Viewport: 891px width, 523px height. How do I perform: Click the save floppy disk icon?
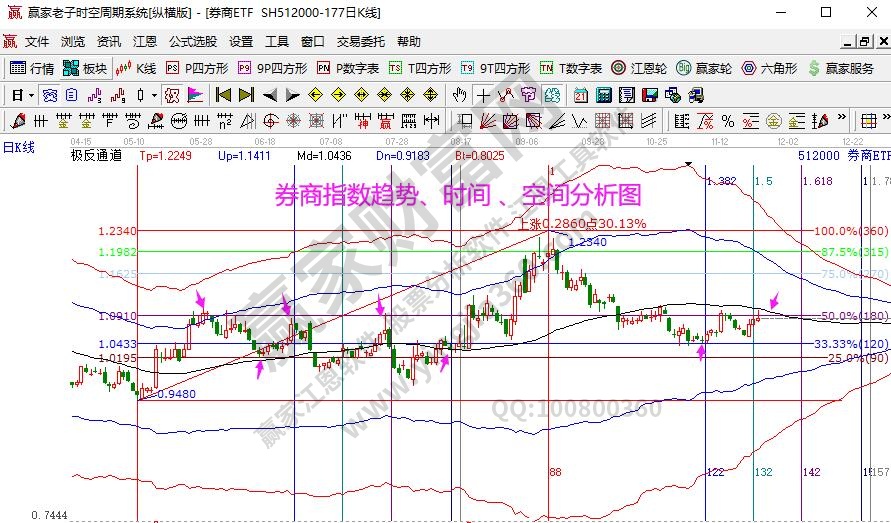pos(650,95)
